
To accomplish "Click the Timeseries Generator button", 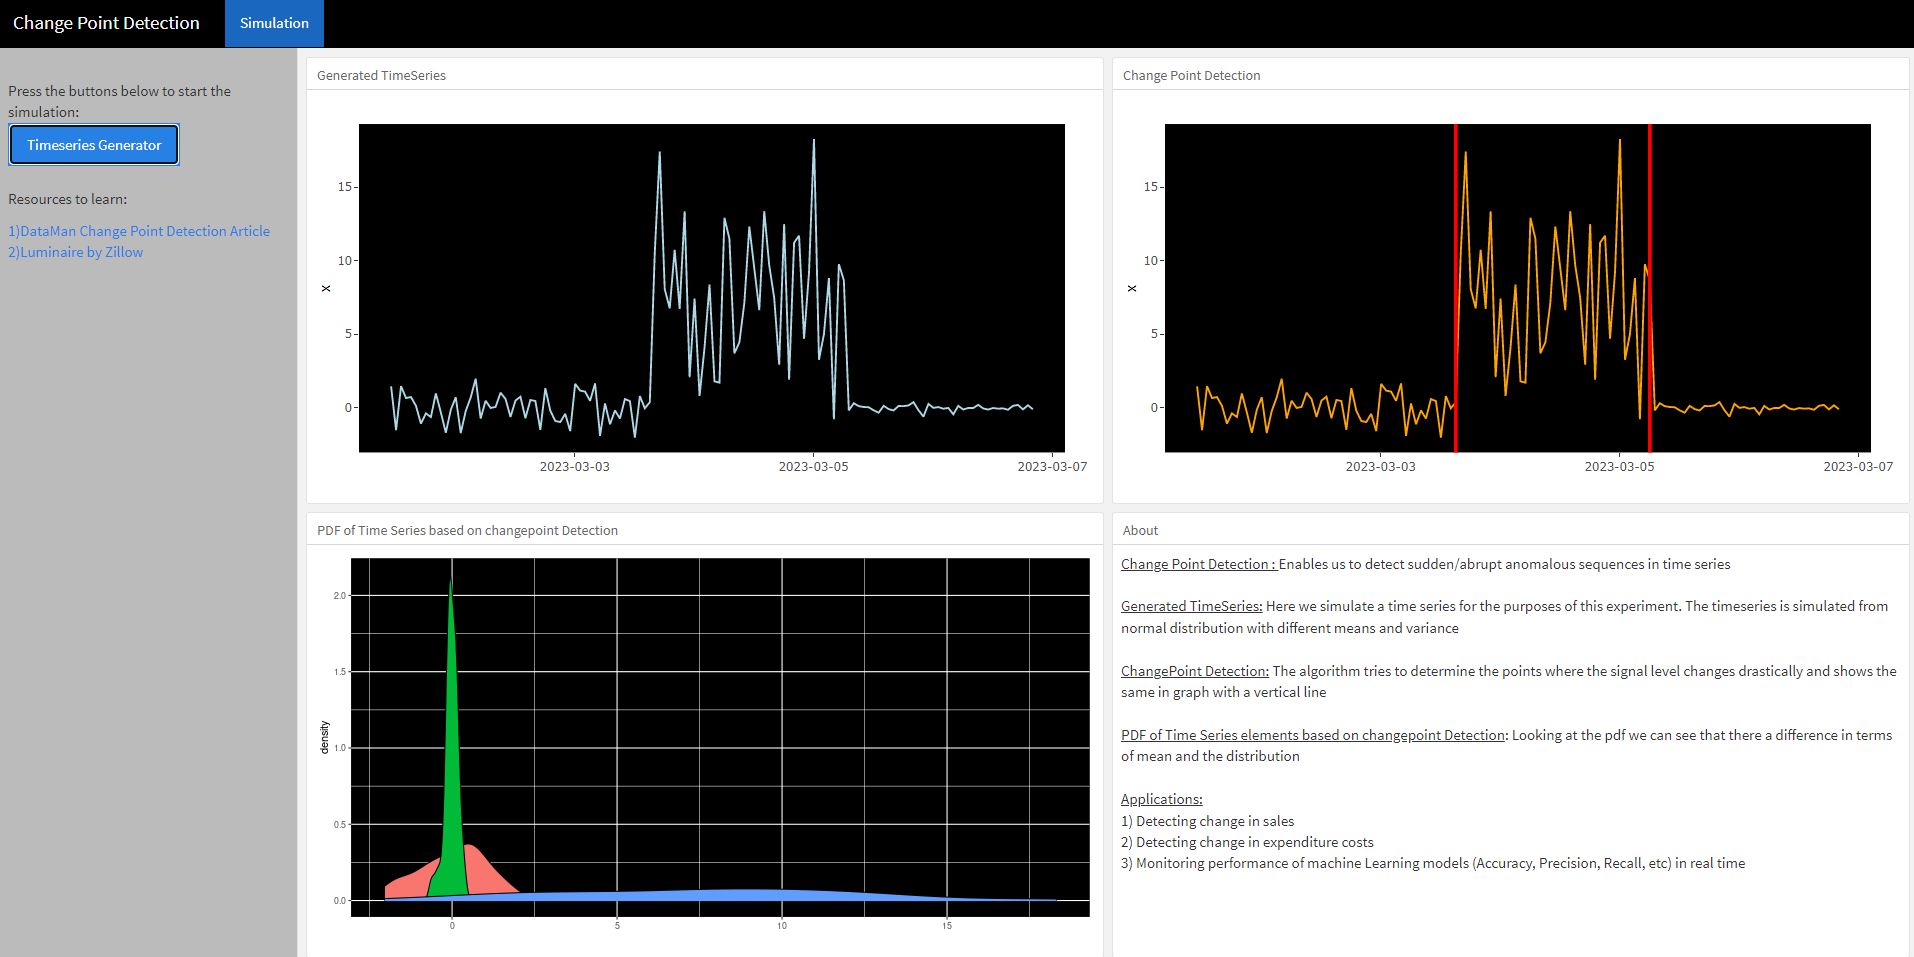I will click(94, 144).
